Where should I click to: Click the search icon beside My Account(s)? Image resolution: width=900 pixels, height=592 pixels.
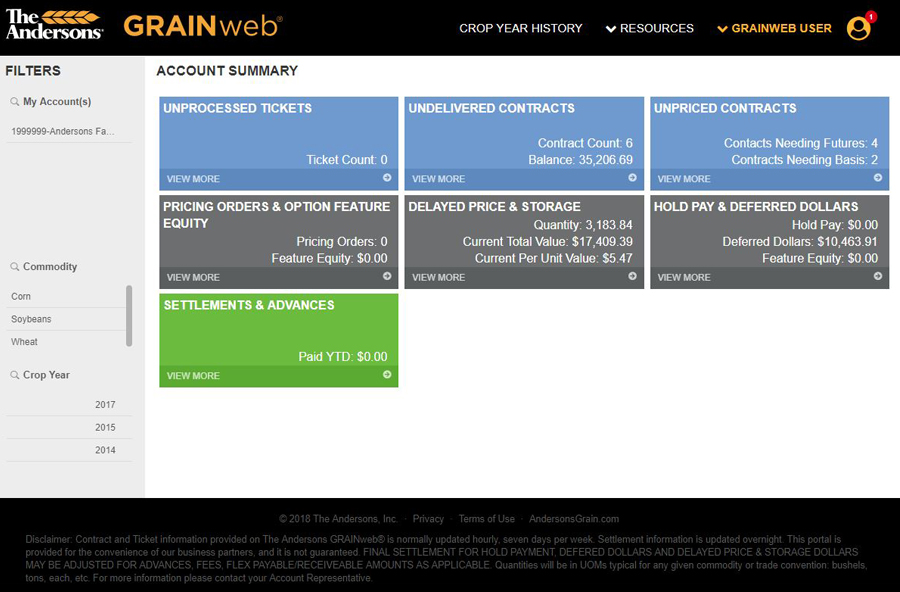pos(14,102)
